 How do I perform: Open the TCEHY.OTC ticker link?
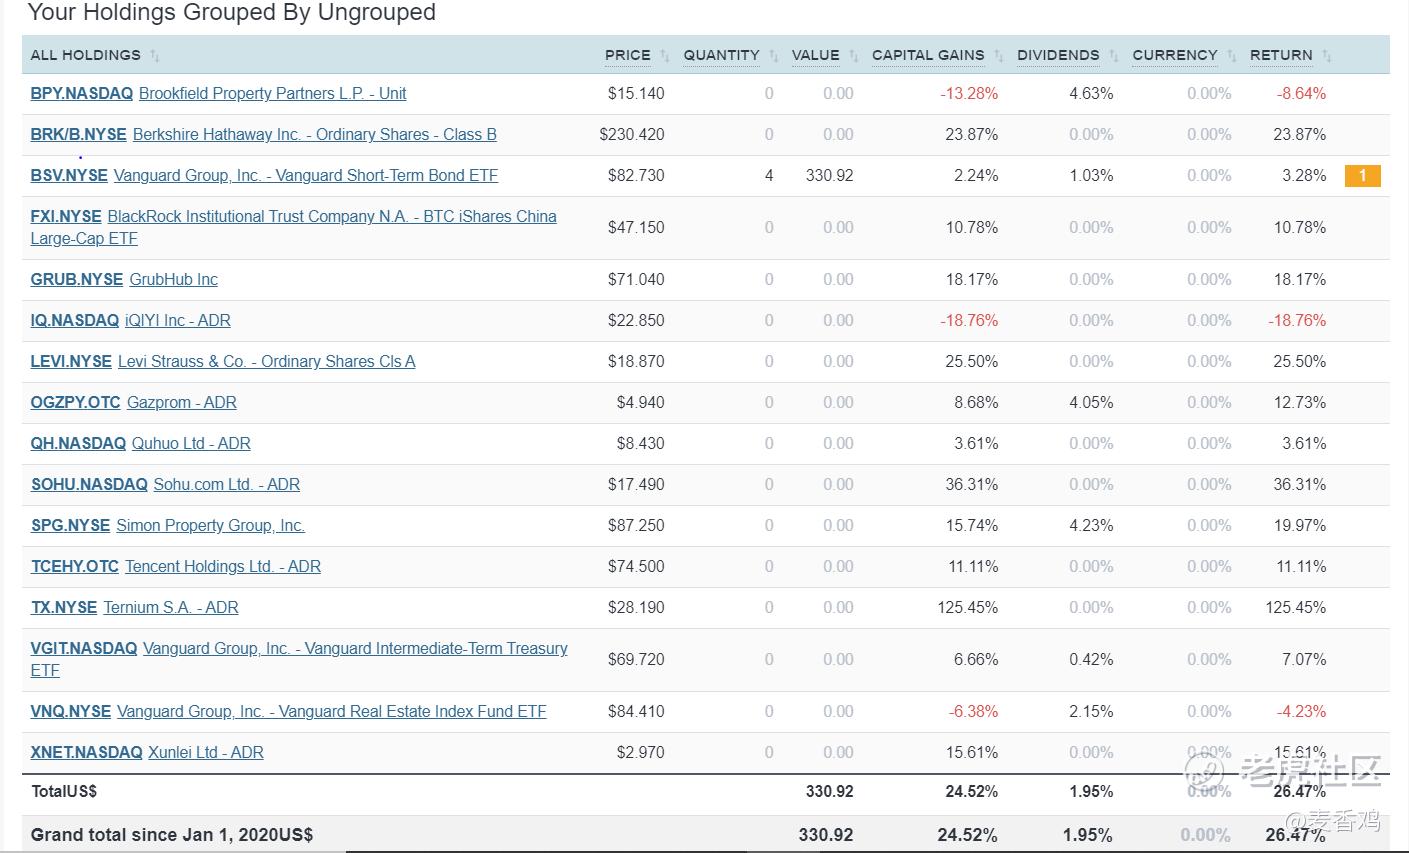(x=74, y=566)
